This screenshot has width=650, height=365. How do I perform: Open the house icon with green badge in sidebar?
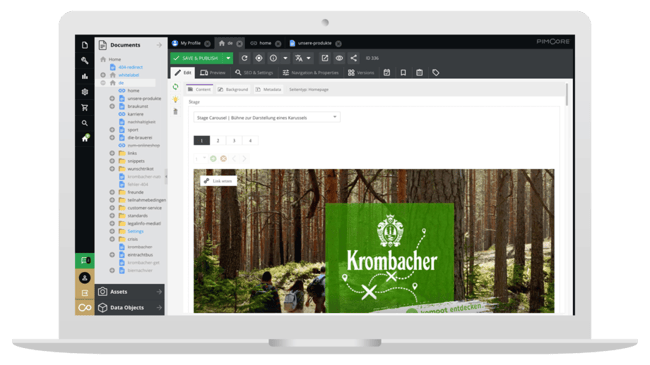(85, 138)
